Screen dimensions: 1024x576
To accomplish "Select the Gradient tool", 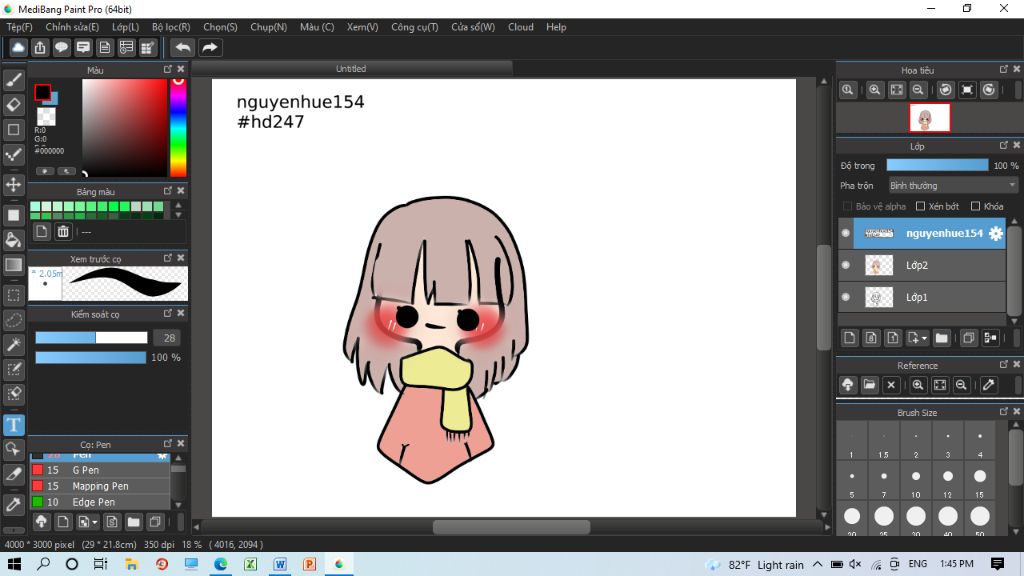I will coord(14,264).
